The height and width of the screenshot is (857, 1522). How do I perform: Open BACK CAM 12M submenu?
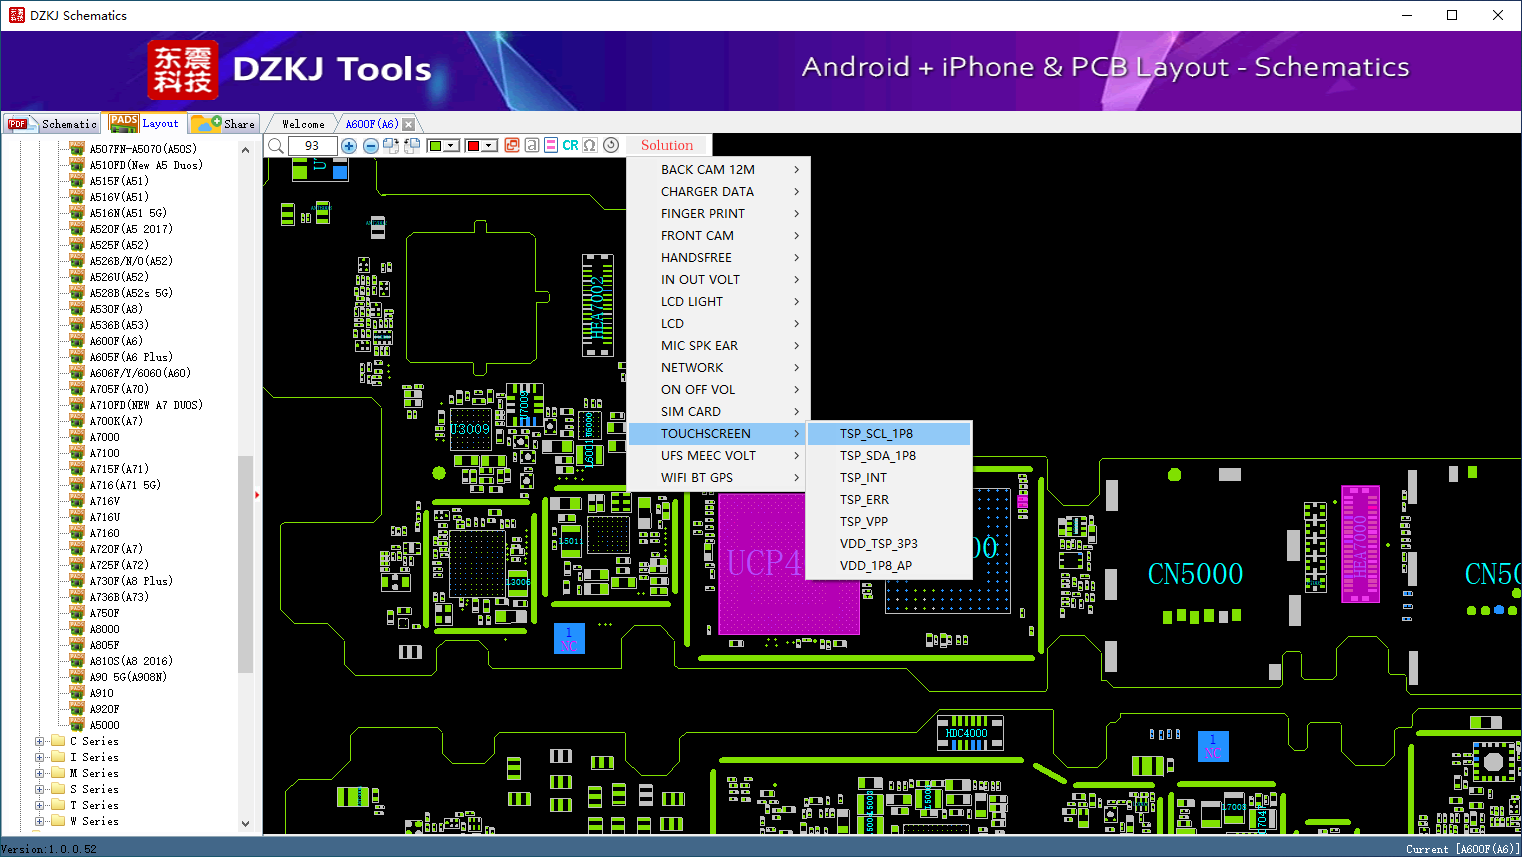pyautogui.click(x=718, y=170)
